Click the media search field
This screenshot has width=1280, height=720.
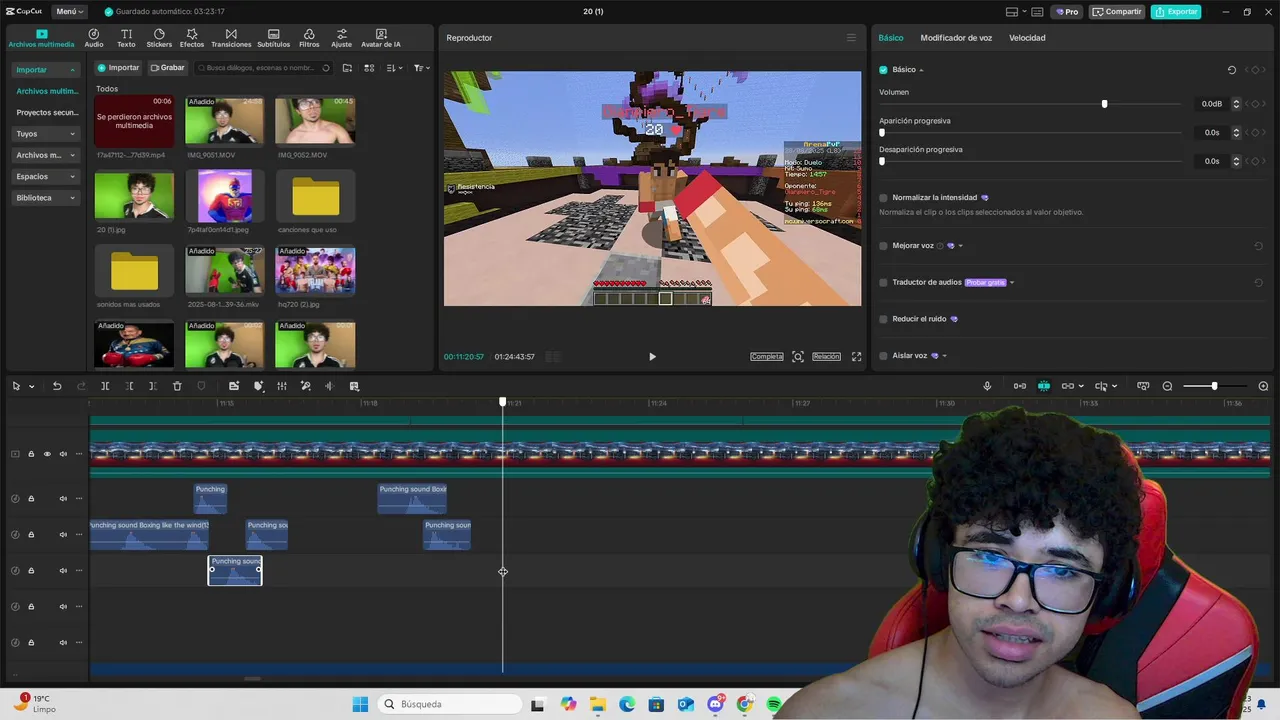pyautogui.click(x=264, y=68)
